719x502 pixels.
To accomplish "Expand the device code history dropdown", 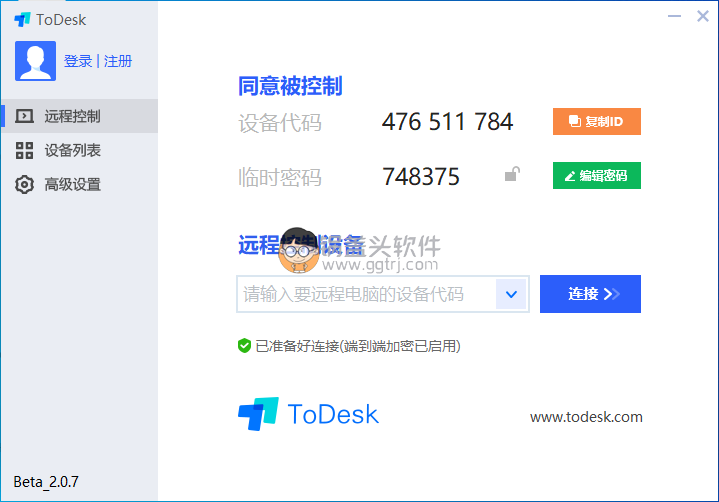I will pos(512,294).
